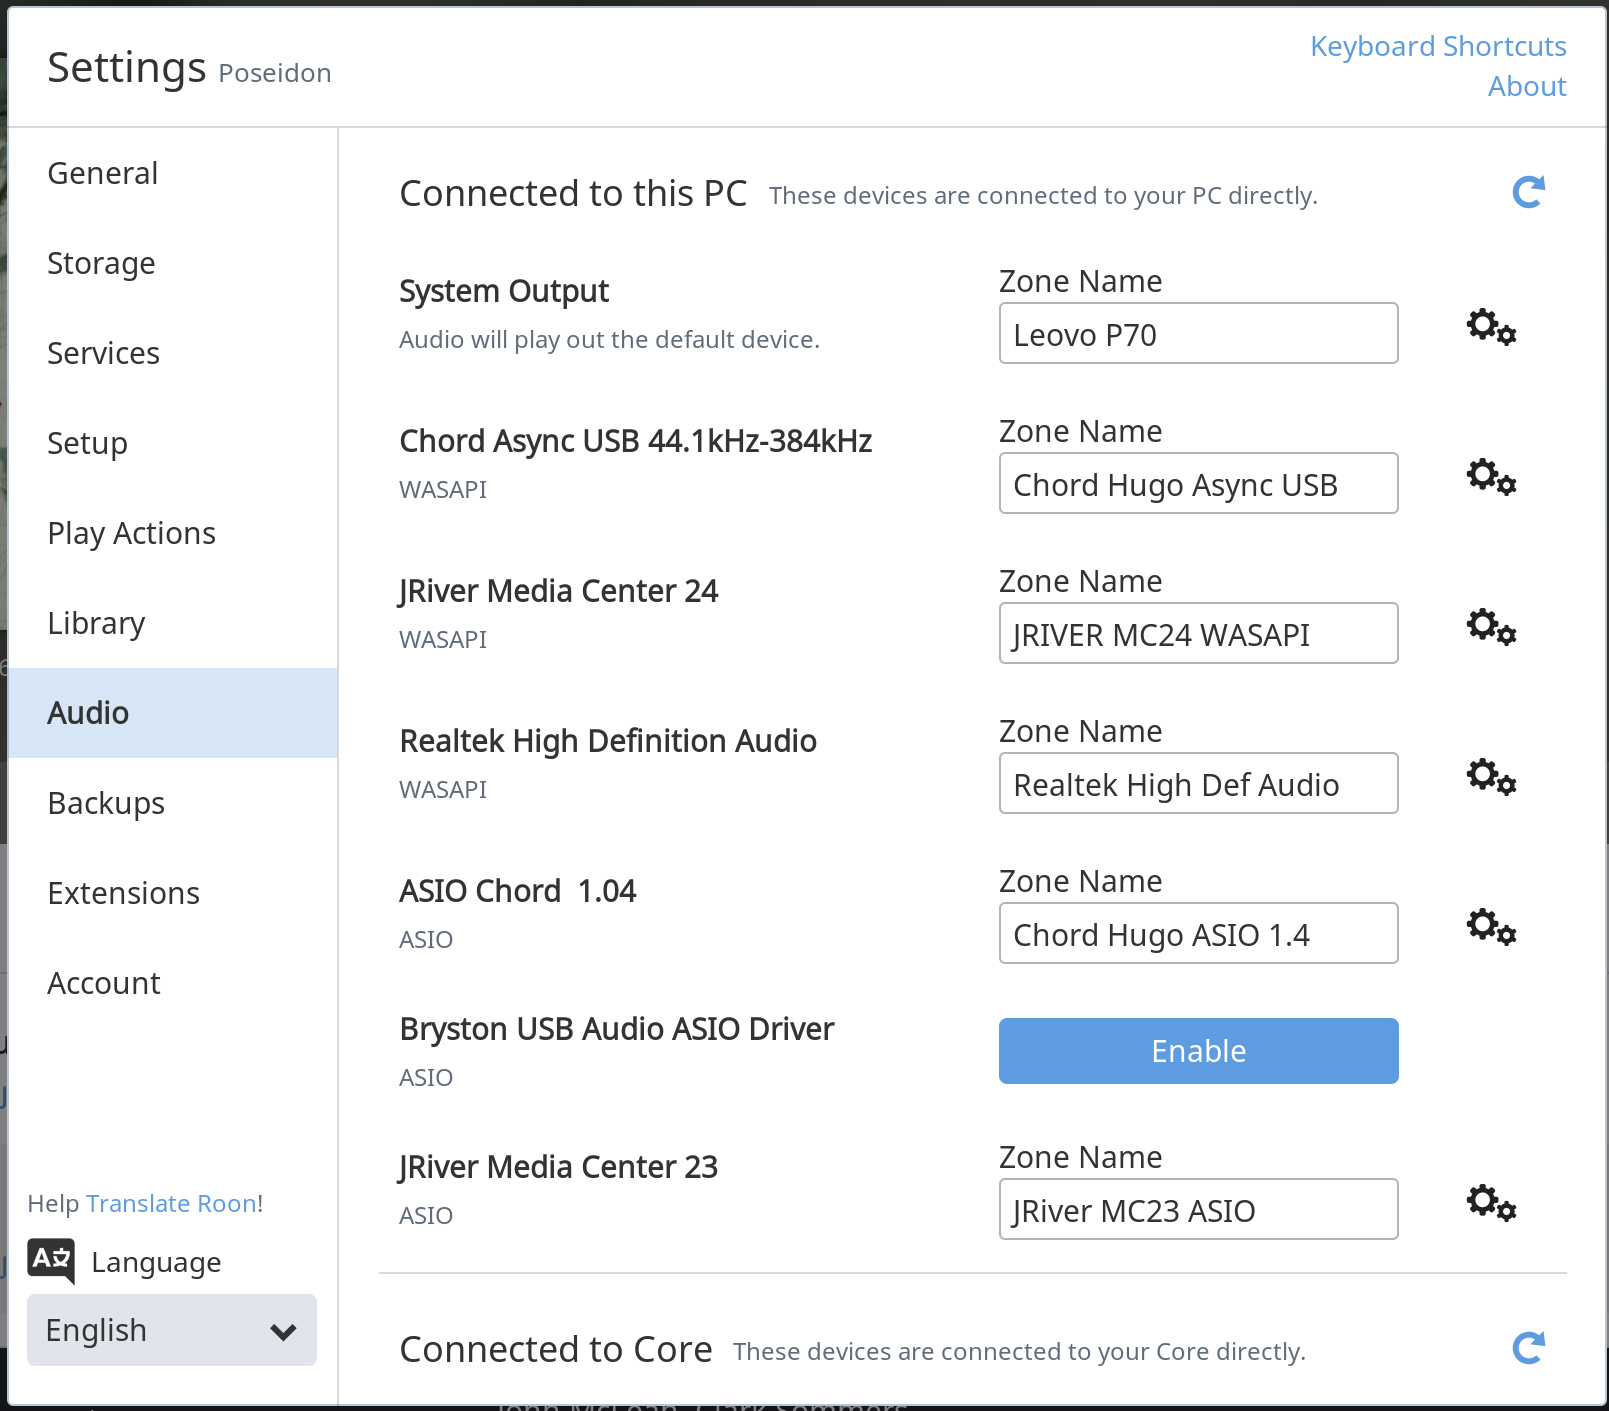Follow the Translate Roon link

[x=171, y=1203]
